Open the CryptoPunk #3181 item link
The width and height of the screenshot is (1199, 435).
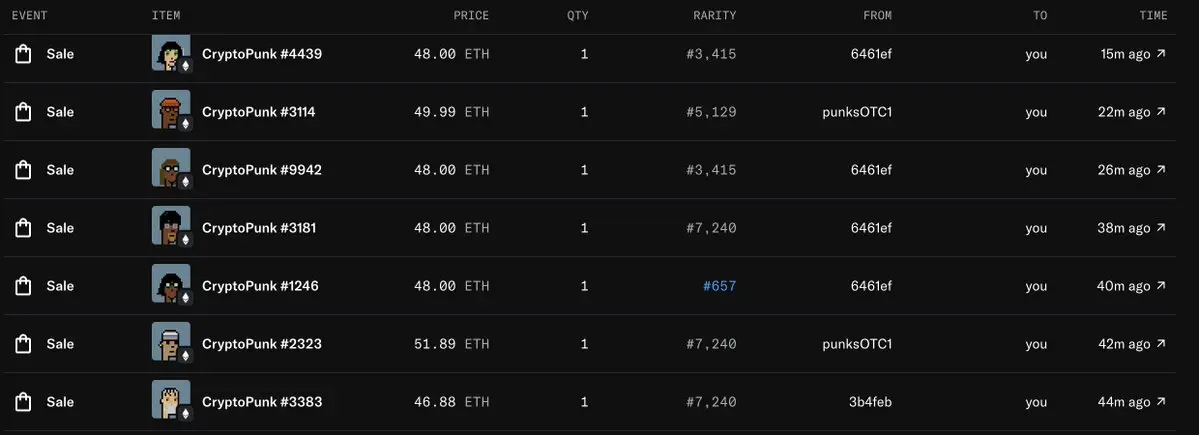coord(258,228)
